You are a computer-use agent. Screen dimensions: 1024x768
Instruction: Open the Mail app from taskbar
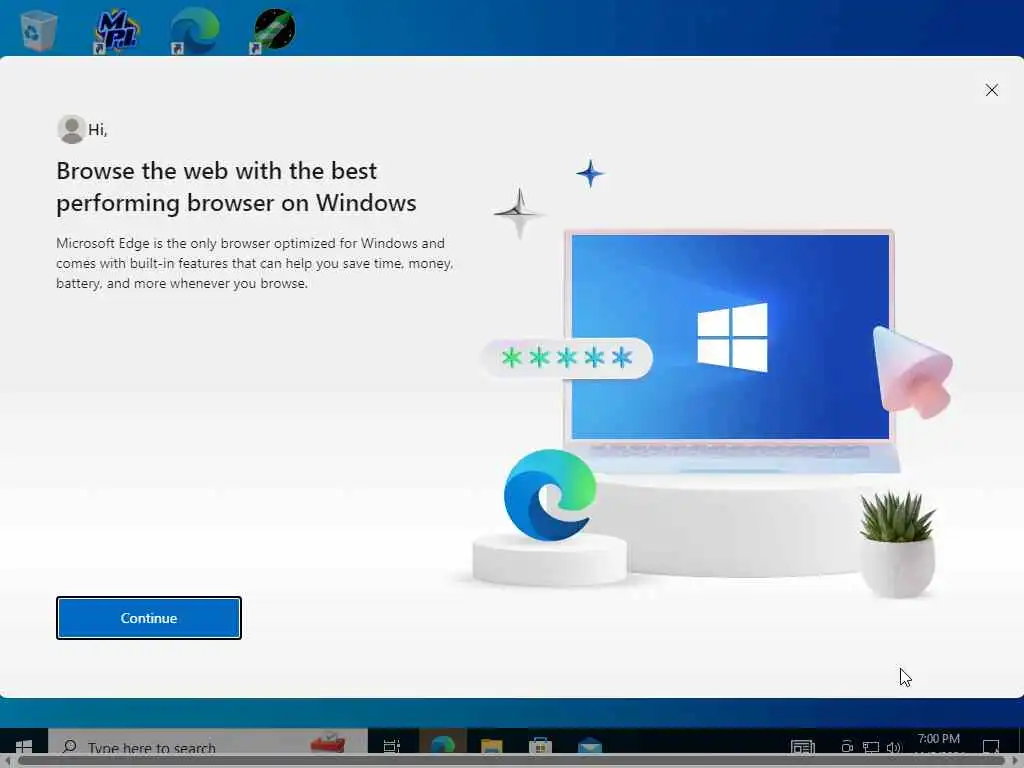click(590, 746)
